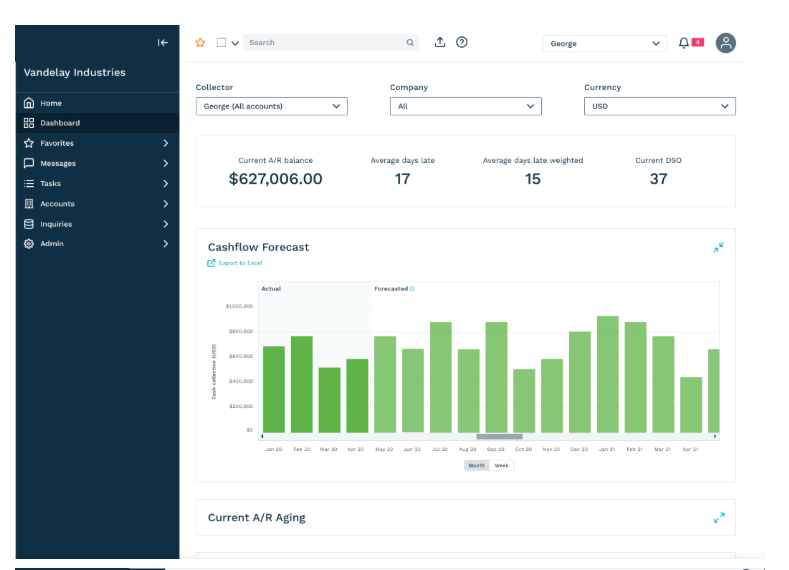
Task: Open the Company dropdown
Action: 465,106
